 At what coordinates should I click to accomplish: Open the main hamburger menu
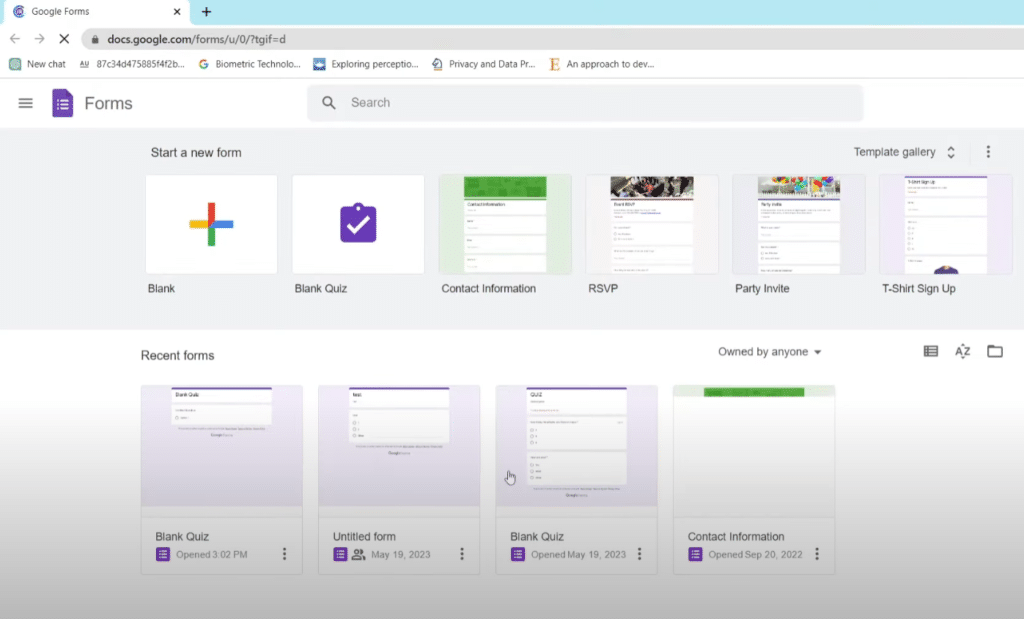coord(25,103)
